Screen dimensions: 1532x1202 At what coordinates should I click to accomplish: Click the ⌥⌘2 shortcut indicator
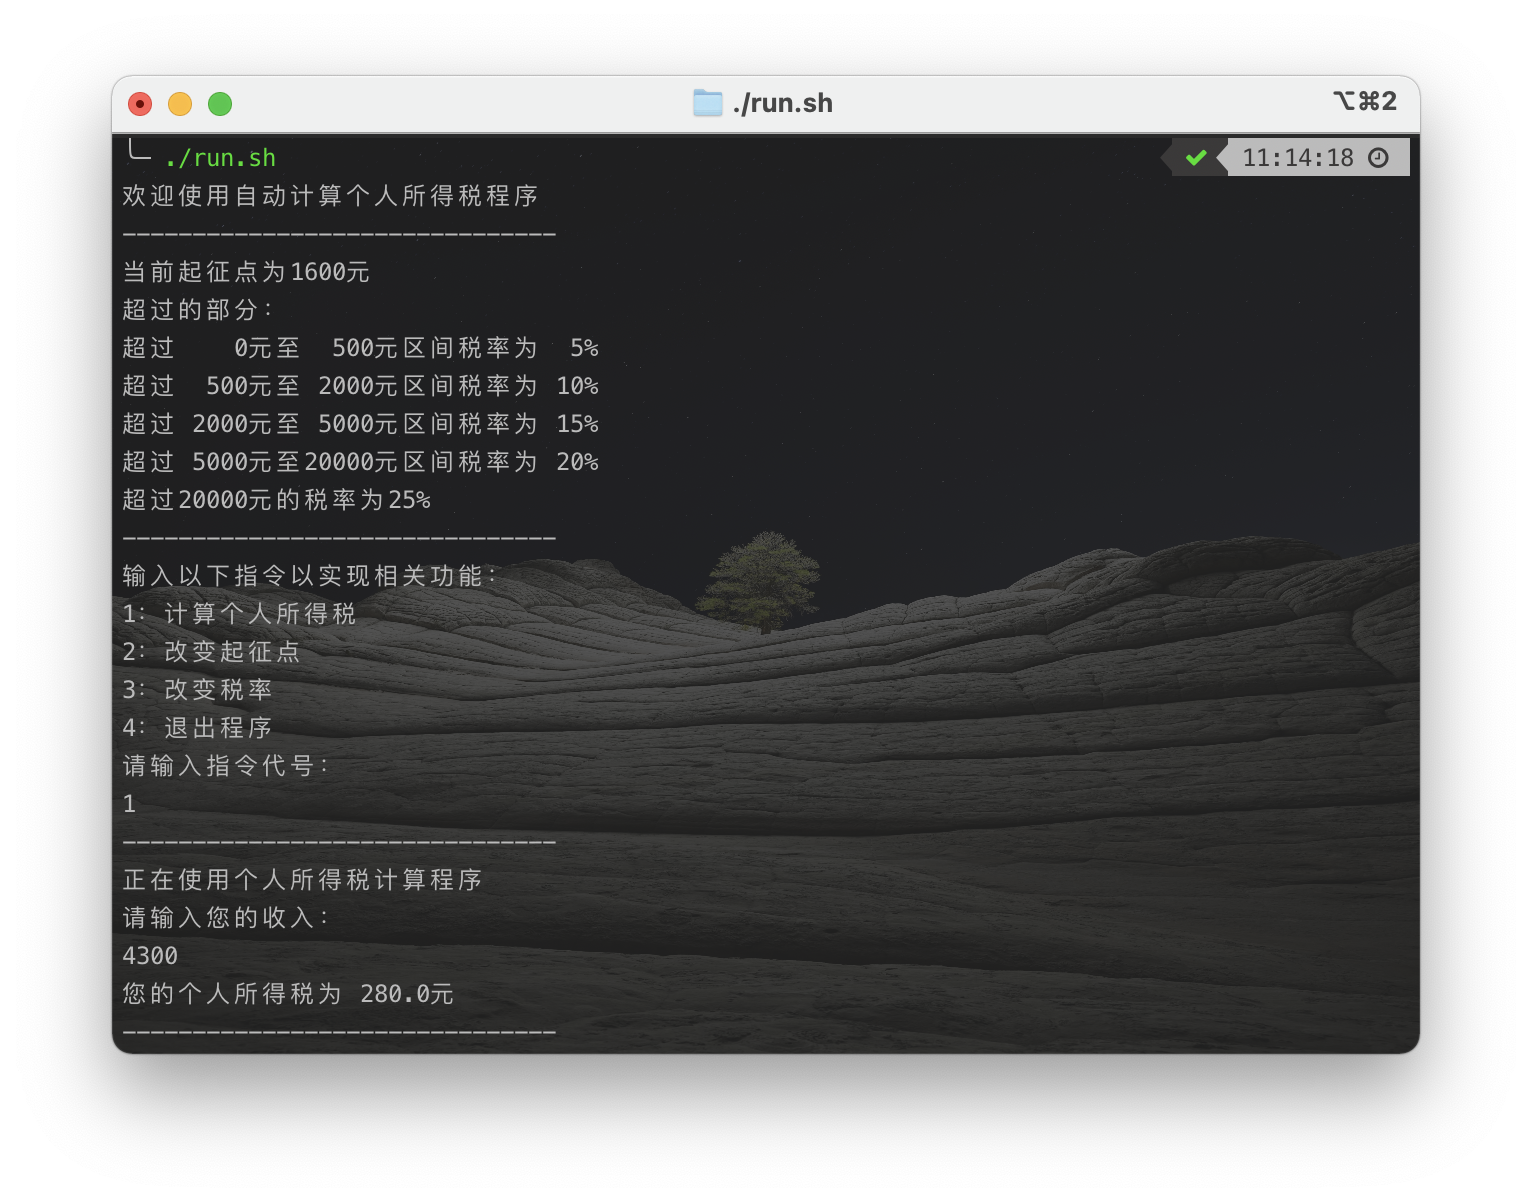(1364, 101)
